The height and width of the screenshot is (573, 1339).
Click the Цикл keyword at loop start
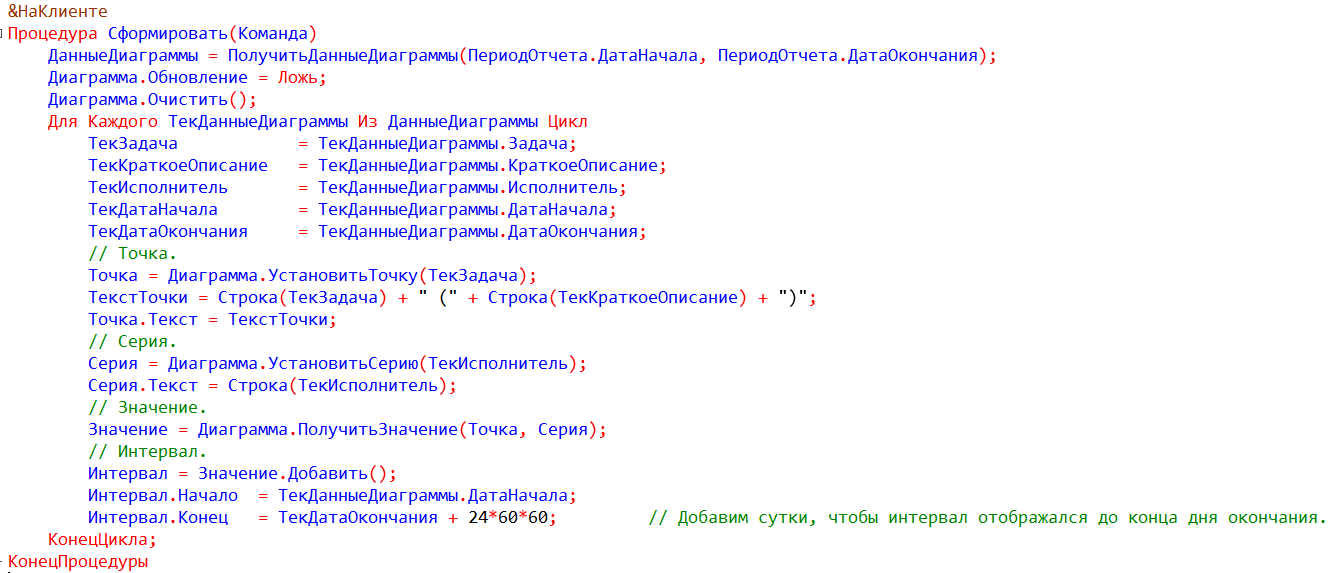click(x=567, y=121)
